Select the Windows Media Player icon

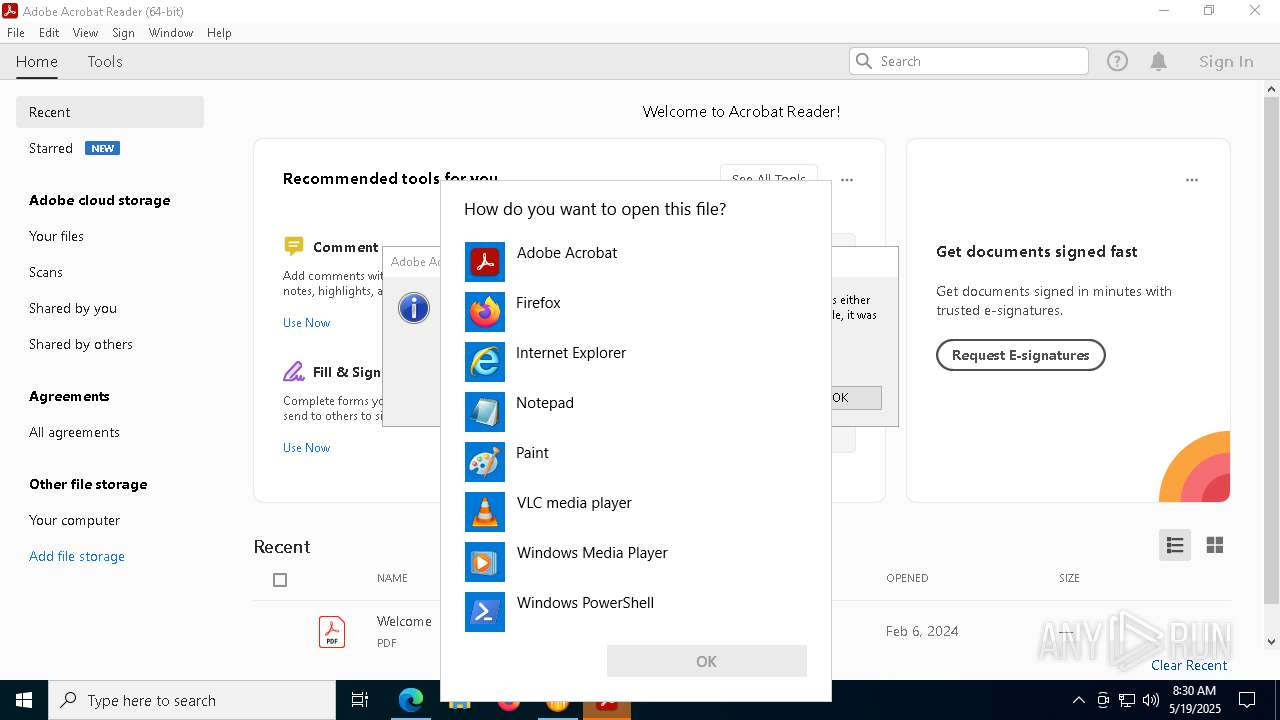tap(485, 562)
